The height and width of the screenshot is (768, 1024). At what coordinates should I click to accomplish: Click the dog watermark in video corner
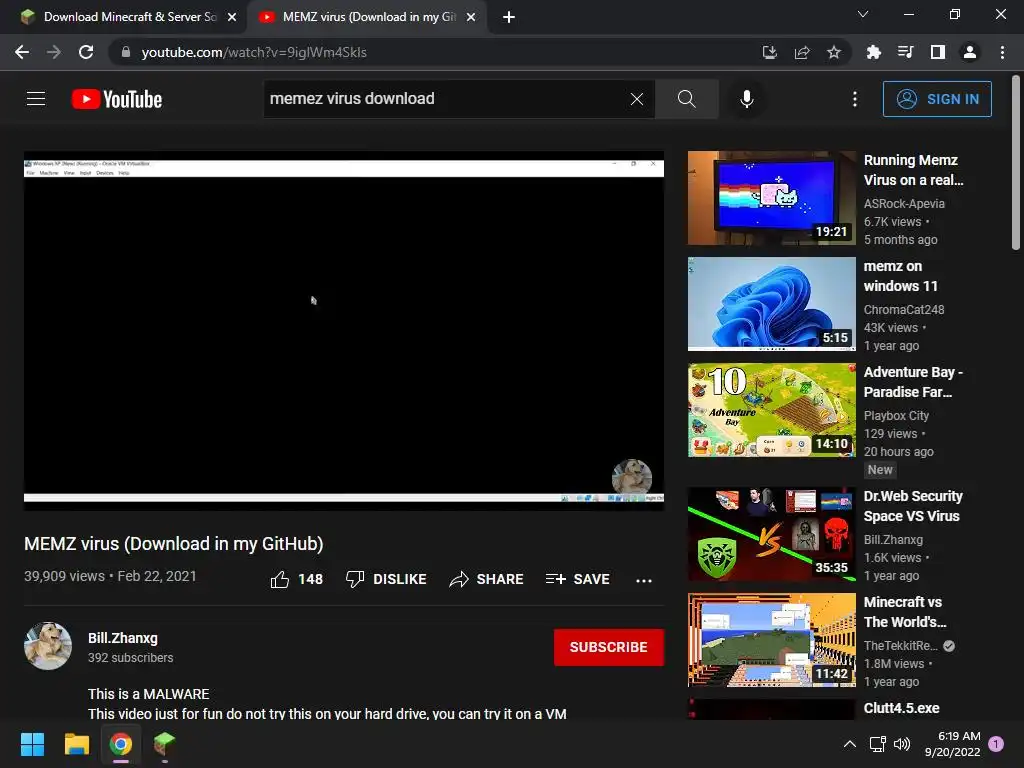point(632,477)
